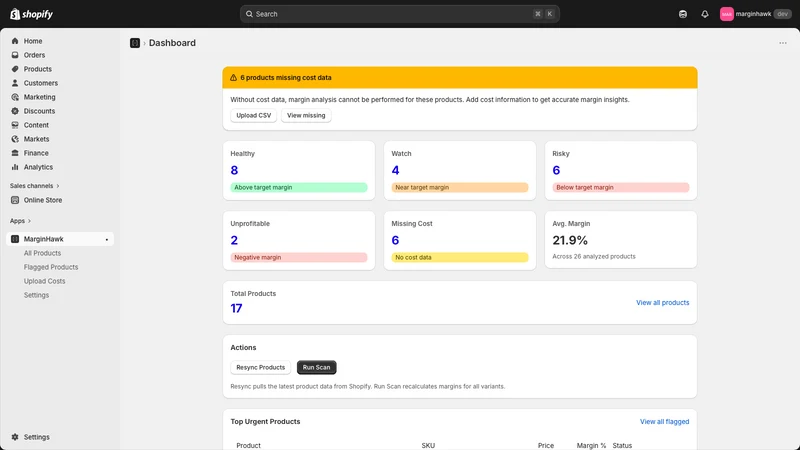
Task: Click the Upload CSV button
Action: coord(254,115)
